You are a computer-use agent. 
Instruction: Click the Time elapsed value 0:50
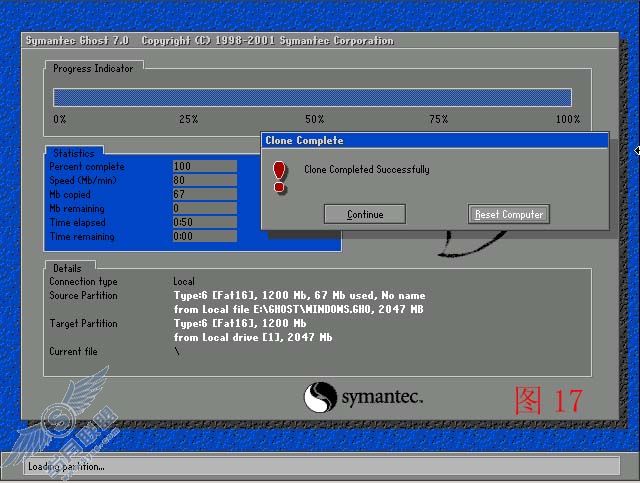pyautogui.click(x=204, y=222)
